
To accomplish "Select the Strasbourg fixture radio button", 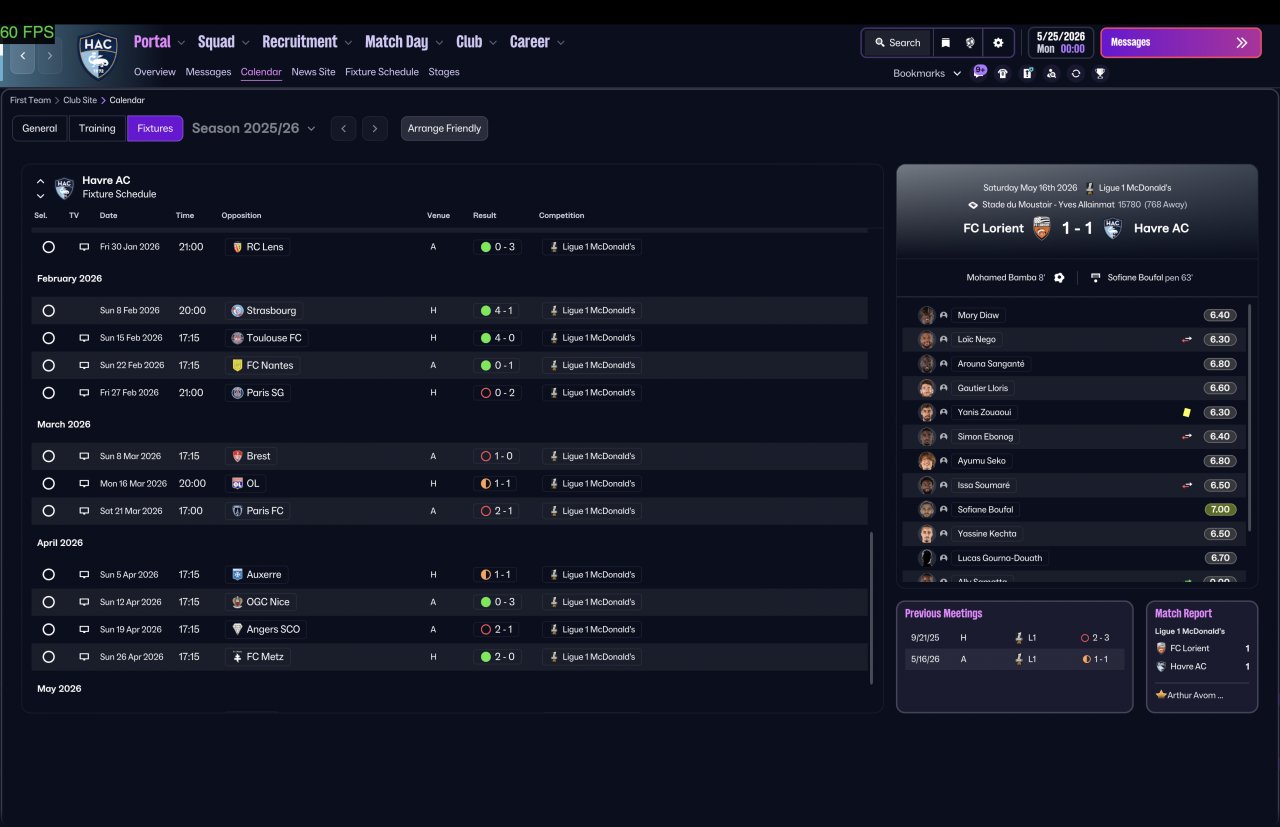I will point(48,311).
